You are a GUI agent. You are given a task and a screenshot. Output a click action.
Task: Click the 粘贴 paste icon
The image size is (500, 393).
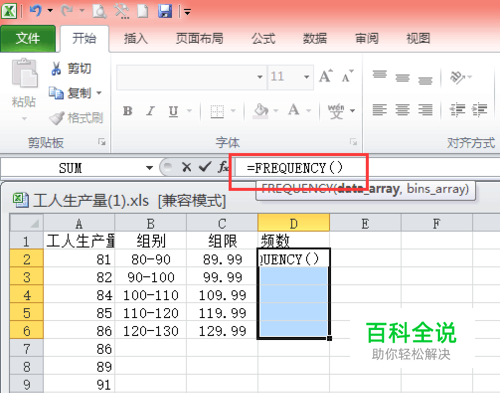(24, 73)
